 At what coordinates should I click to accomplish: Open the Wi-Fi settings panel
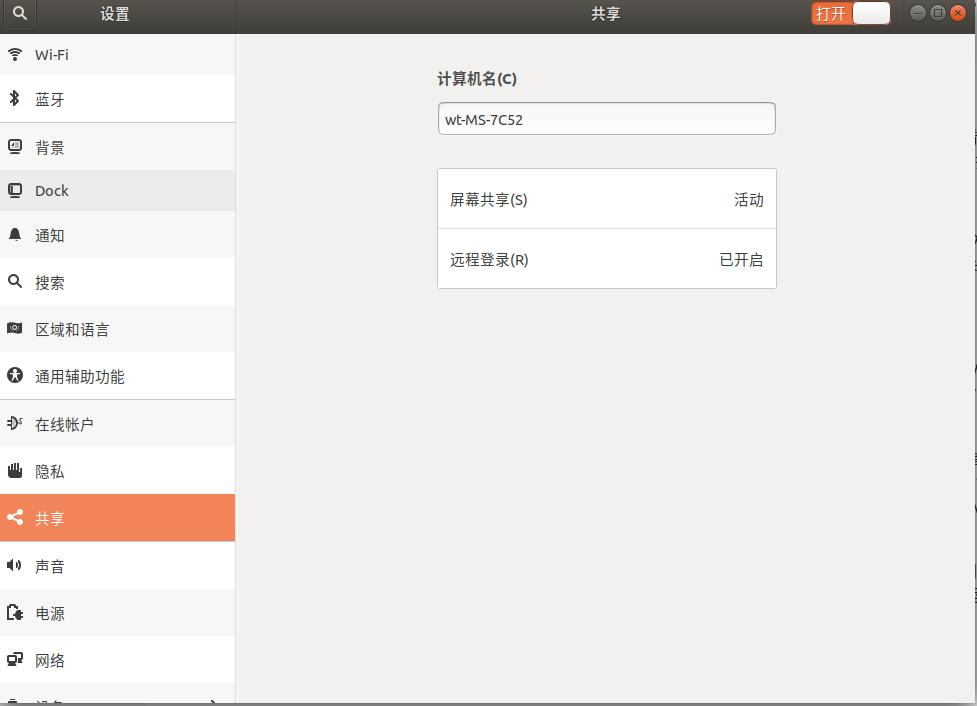click(118, 55)
